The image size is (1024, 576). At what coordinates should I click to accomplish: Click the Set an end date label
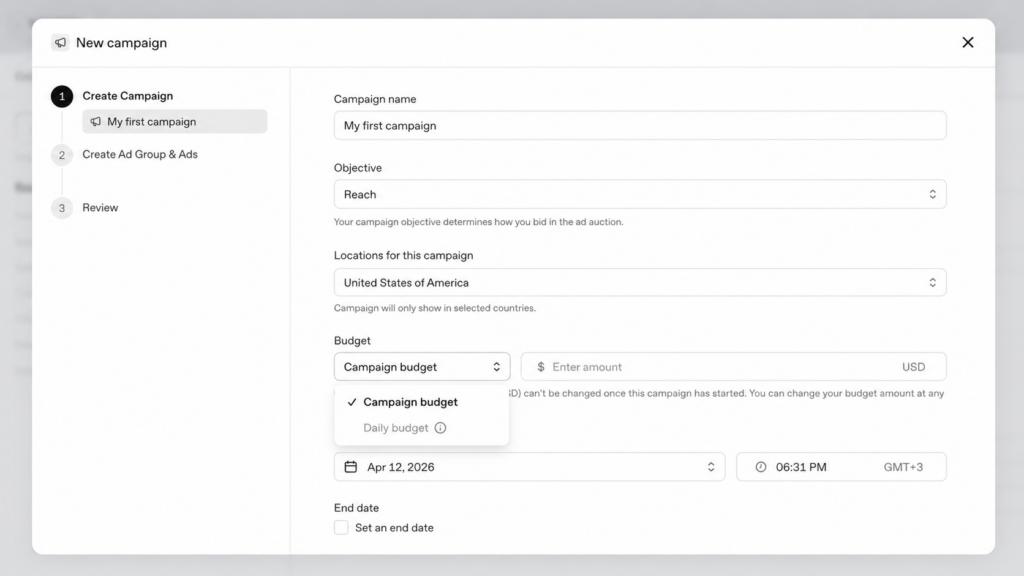point(394,528)
